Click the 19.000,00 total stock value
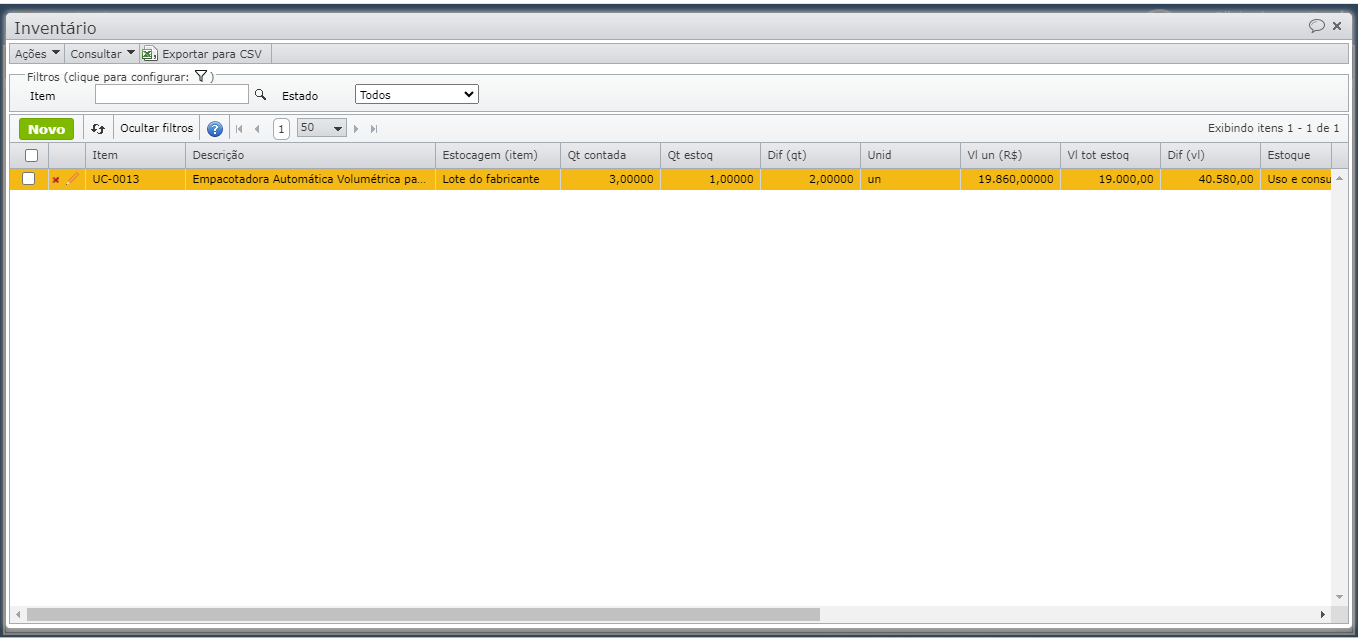This screenshot has height=638, width=1358. 1110,179
